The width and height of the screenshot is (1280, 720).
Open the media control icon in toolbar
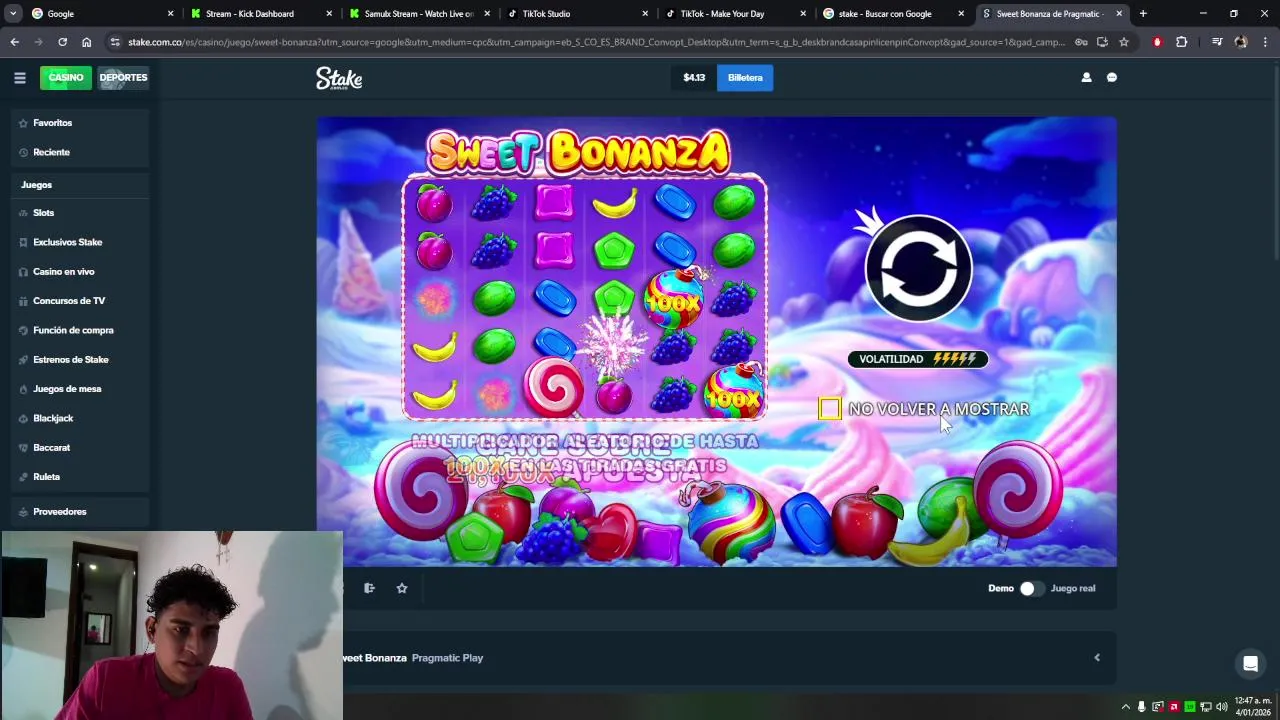(1217, 42)
